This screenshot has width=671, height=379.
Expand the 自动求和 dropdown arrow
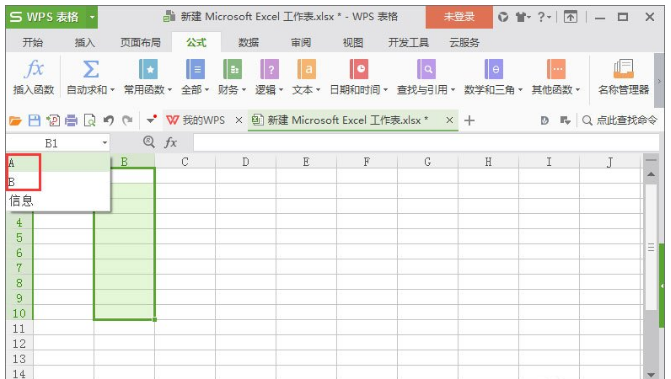click(113, 90)
